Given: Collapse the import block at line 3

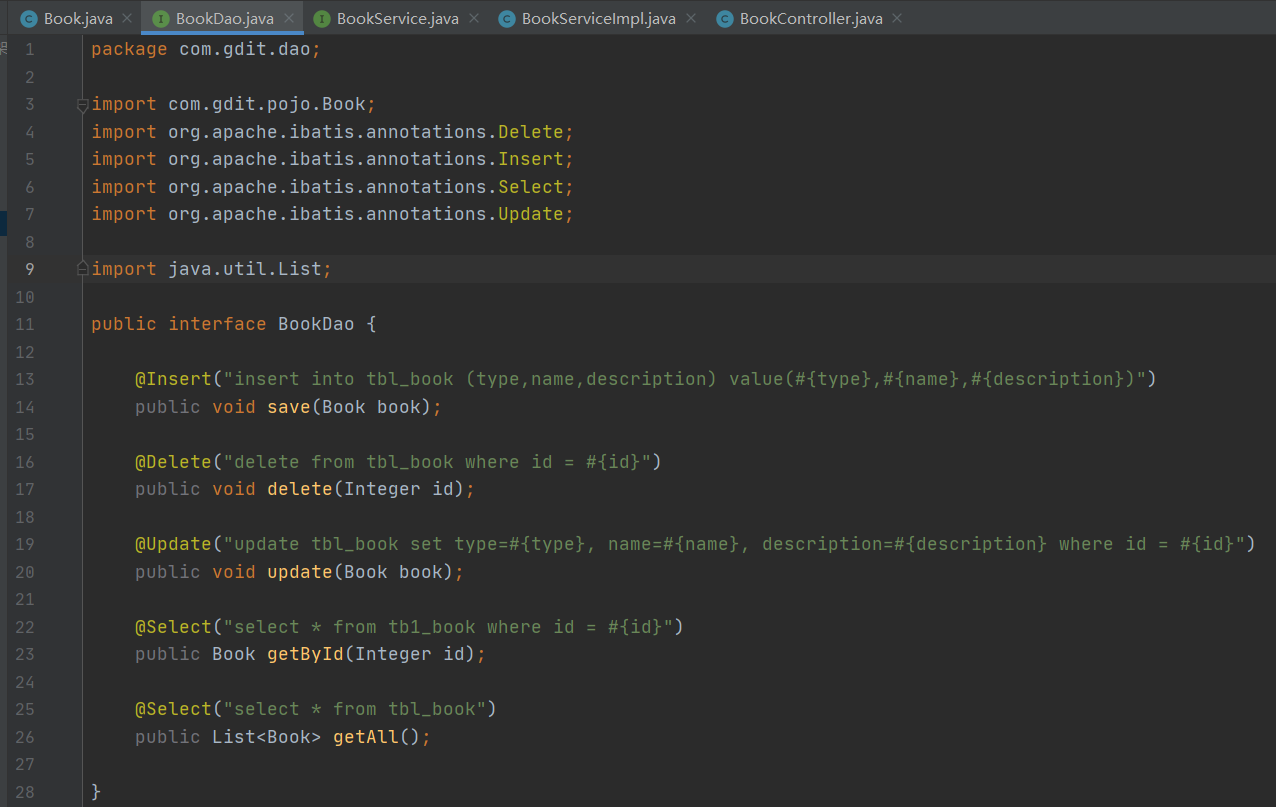Looking at the screenshot, I should click(x=83, y=105).
